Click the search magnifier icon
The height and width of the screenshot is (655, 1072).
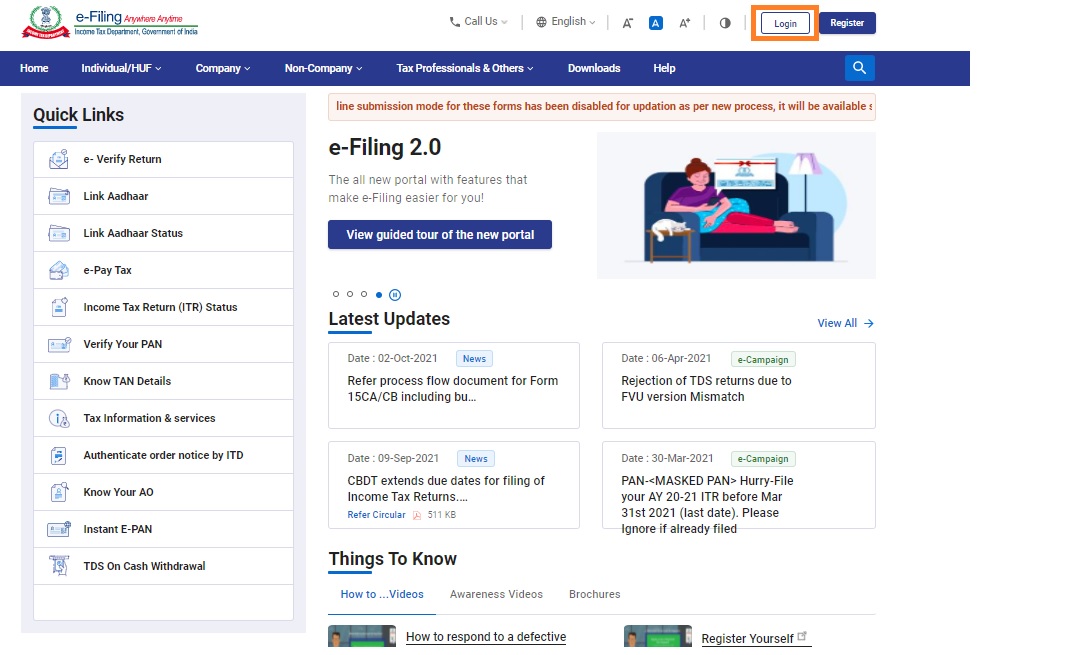tap(859, 68)
